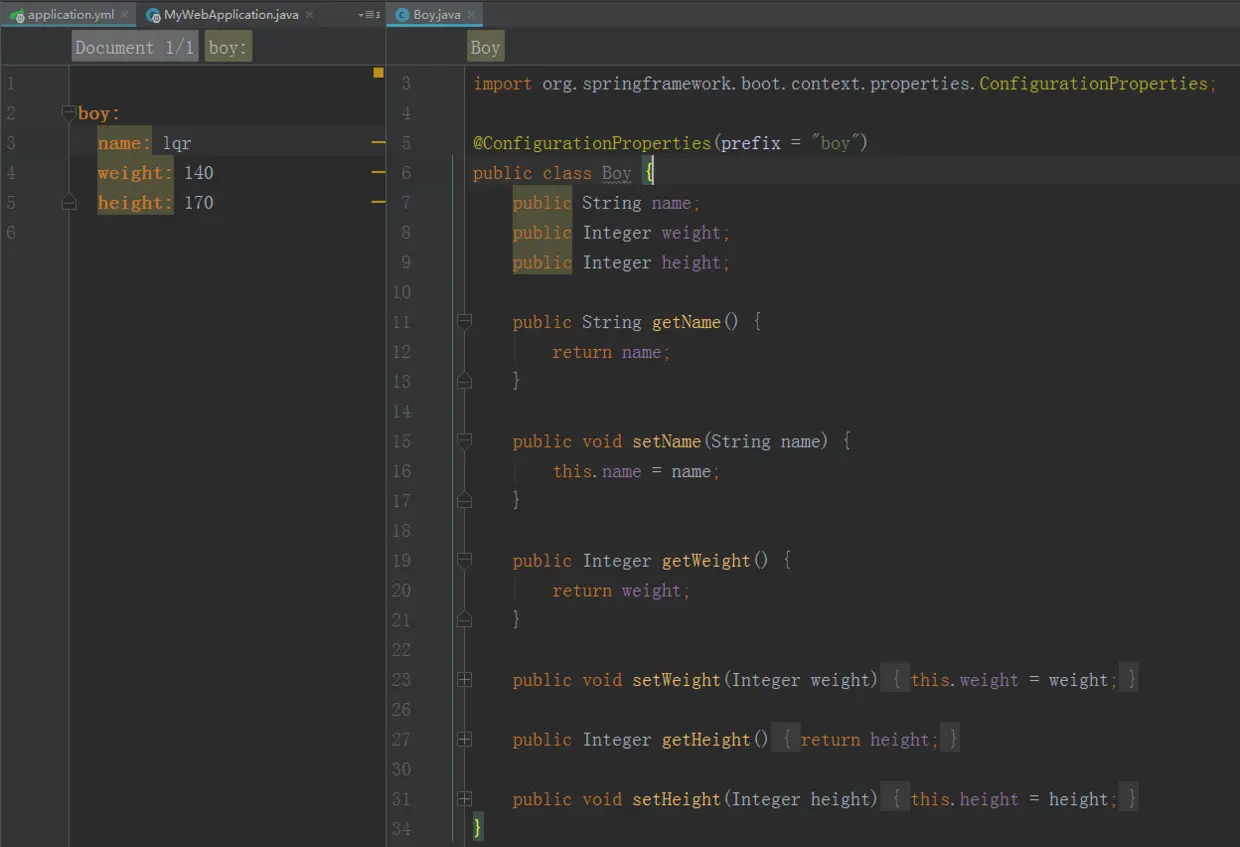Click the import ConfigurationProperties class name
The width and height of the screenshot is (1240, 847).
coord(1094,83)
